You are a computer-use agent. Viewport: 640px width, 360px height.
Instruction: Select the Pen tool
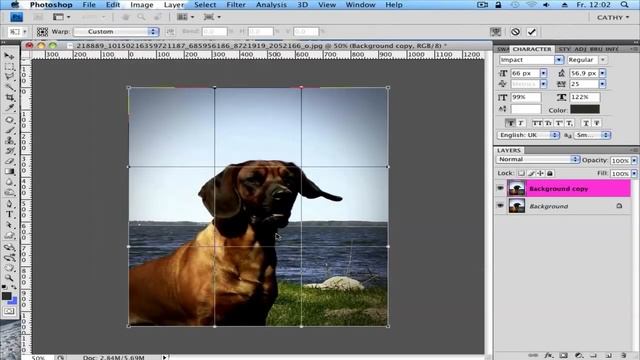click(9, 204)
